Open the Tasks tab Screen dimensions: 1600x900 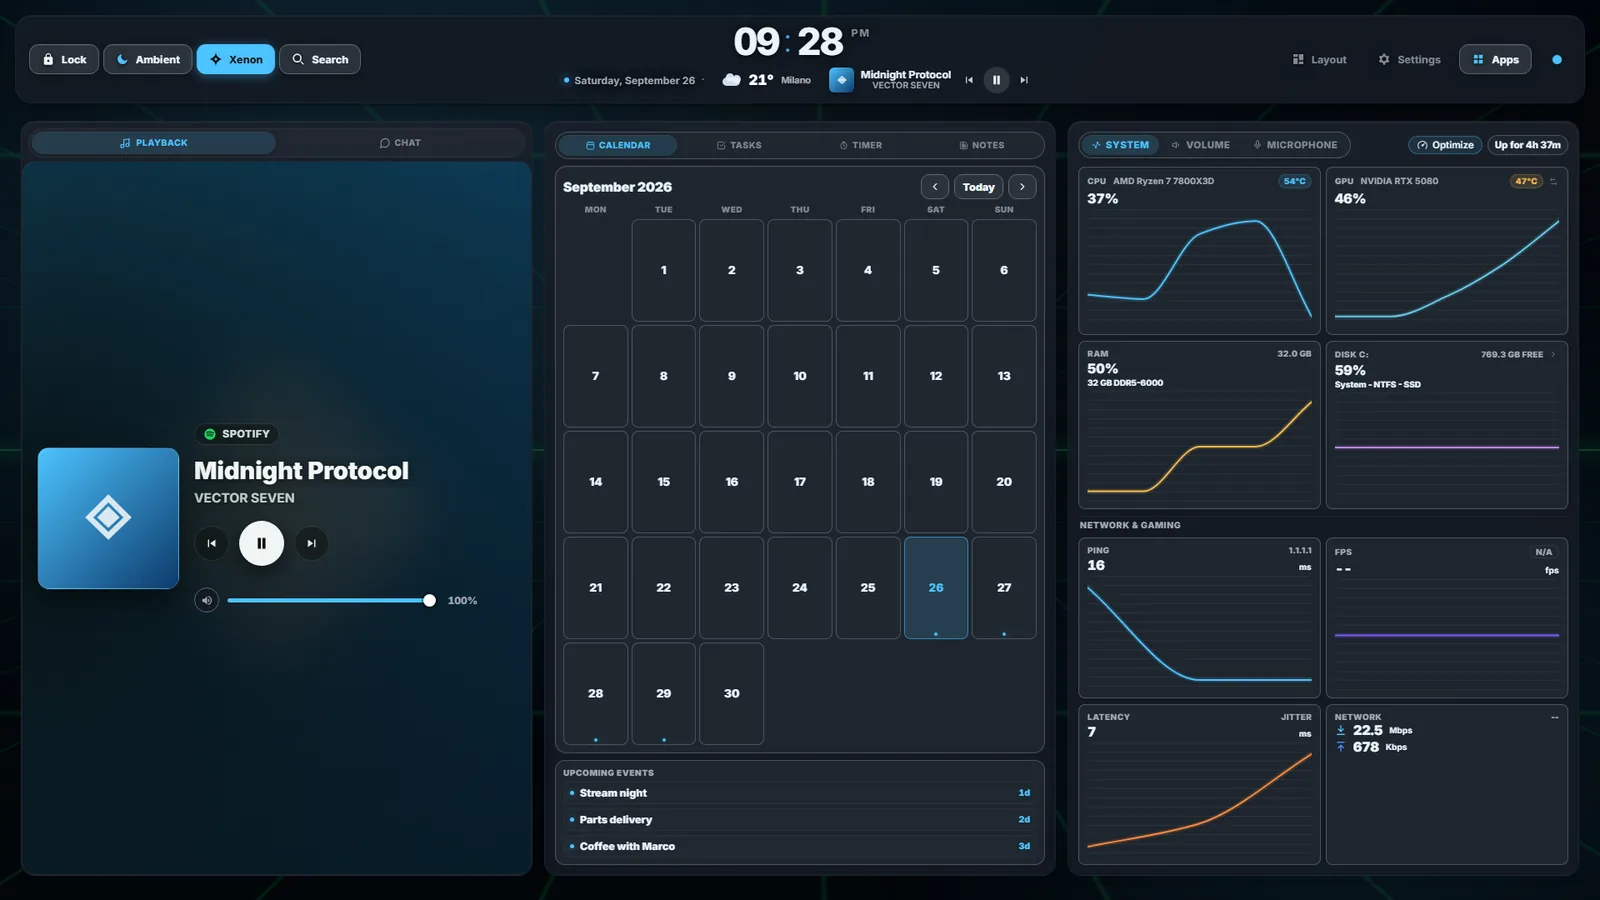[x=739, y=145]
